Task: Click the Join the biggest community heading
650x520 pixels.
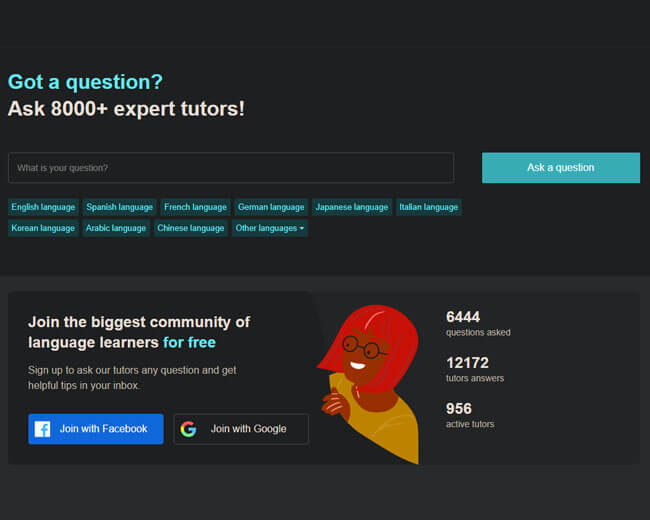Action: click(139, 332)
